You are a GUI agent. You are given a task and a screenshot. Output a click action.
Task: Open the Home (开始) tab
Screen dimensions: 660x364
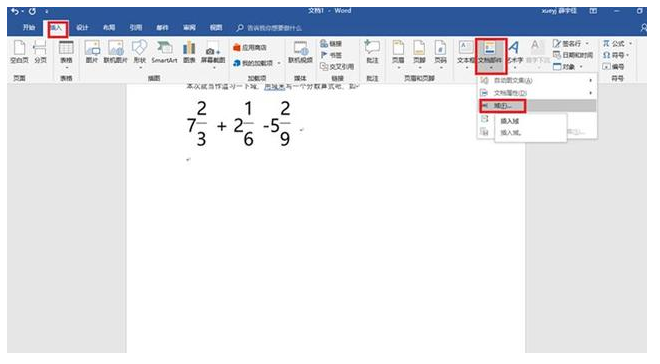pos(29,28)
